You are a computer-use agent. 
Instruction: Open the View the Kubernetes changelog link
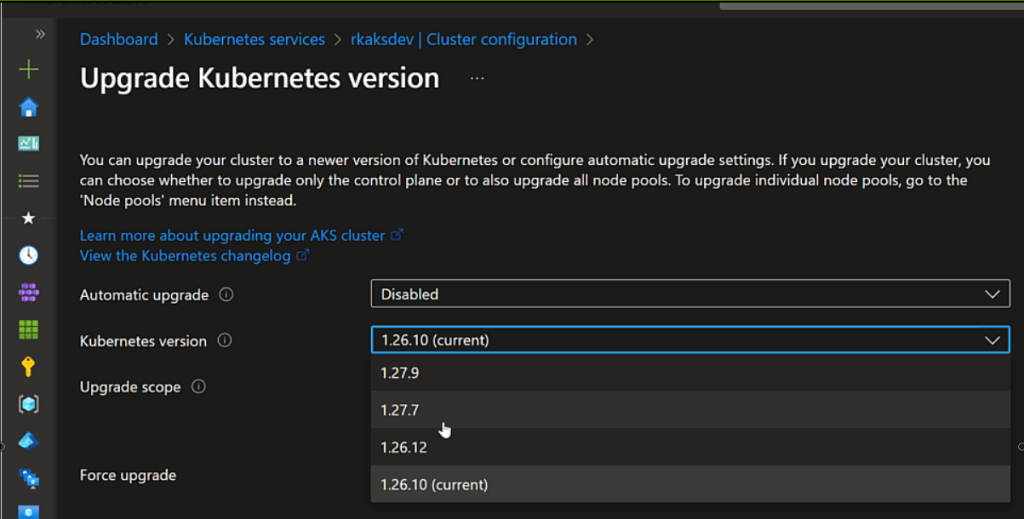pyautogui.click(x=185, y=255)
